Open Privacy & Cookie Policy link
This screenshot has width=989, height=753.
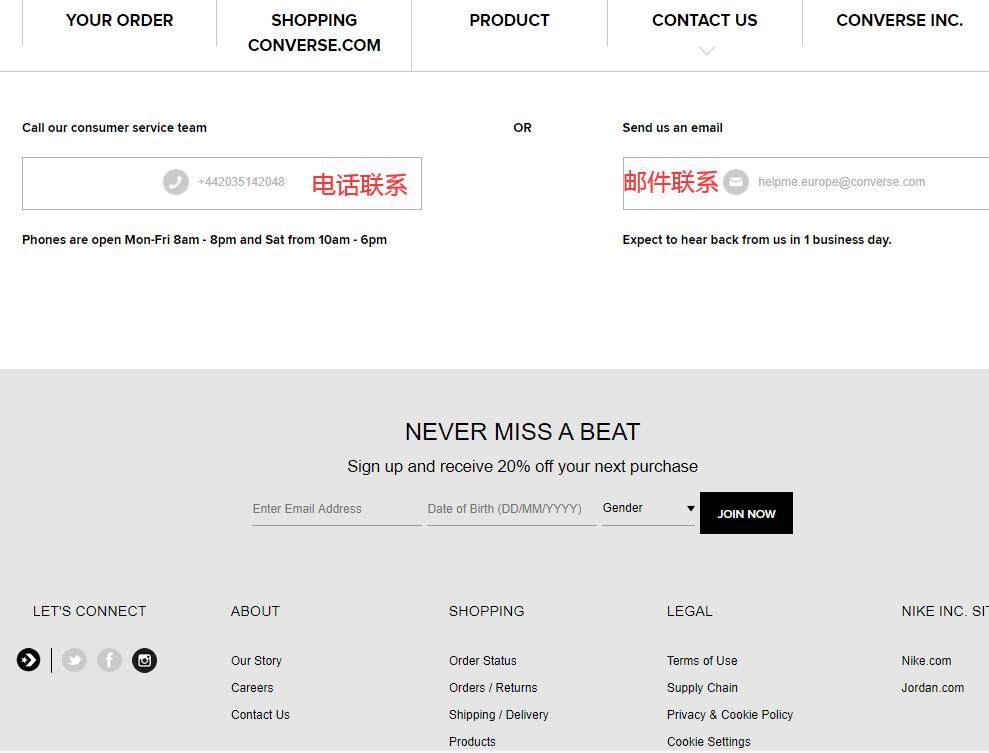[730, 715]
